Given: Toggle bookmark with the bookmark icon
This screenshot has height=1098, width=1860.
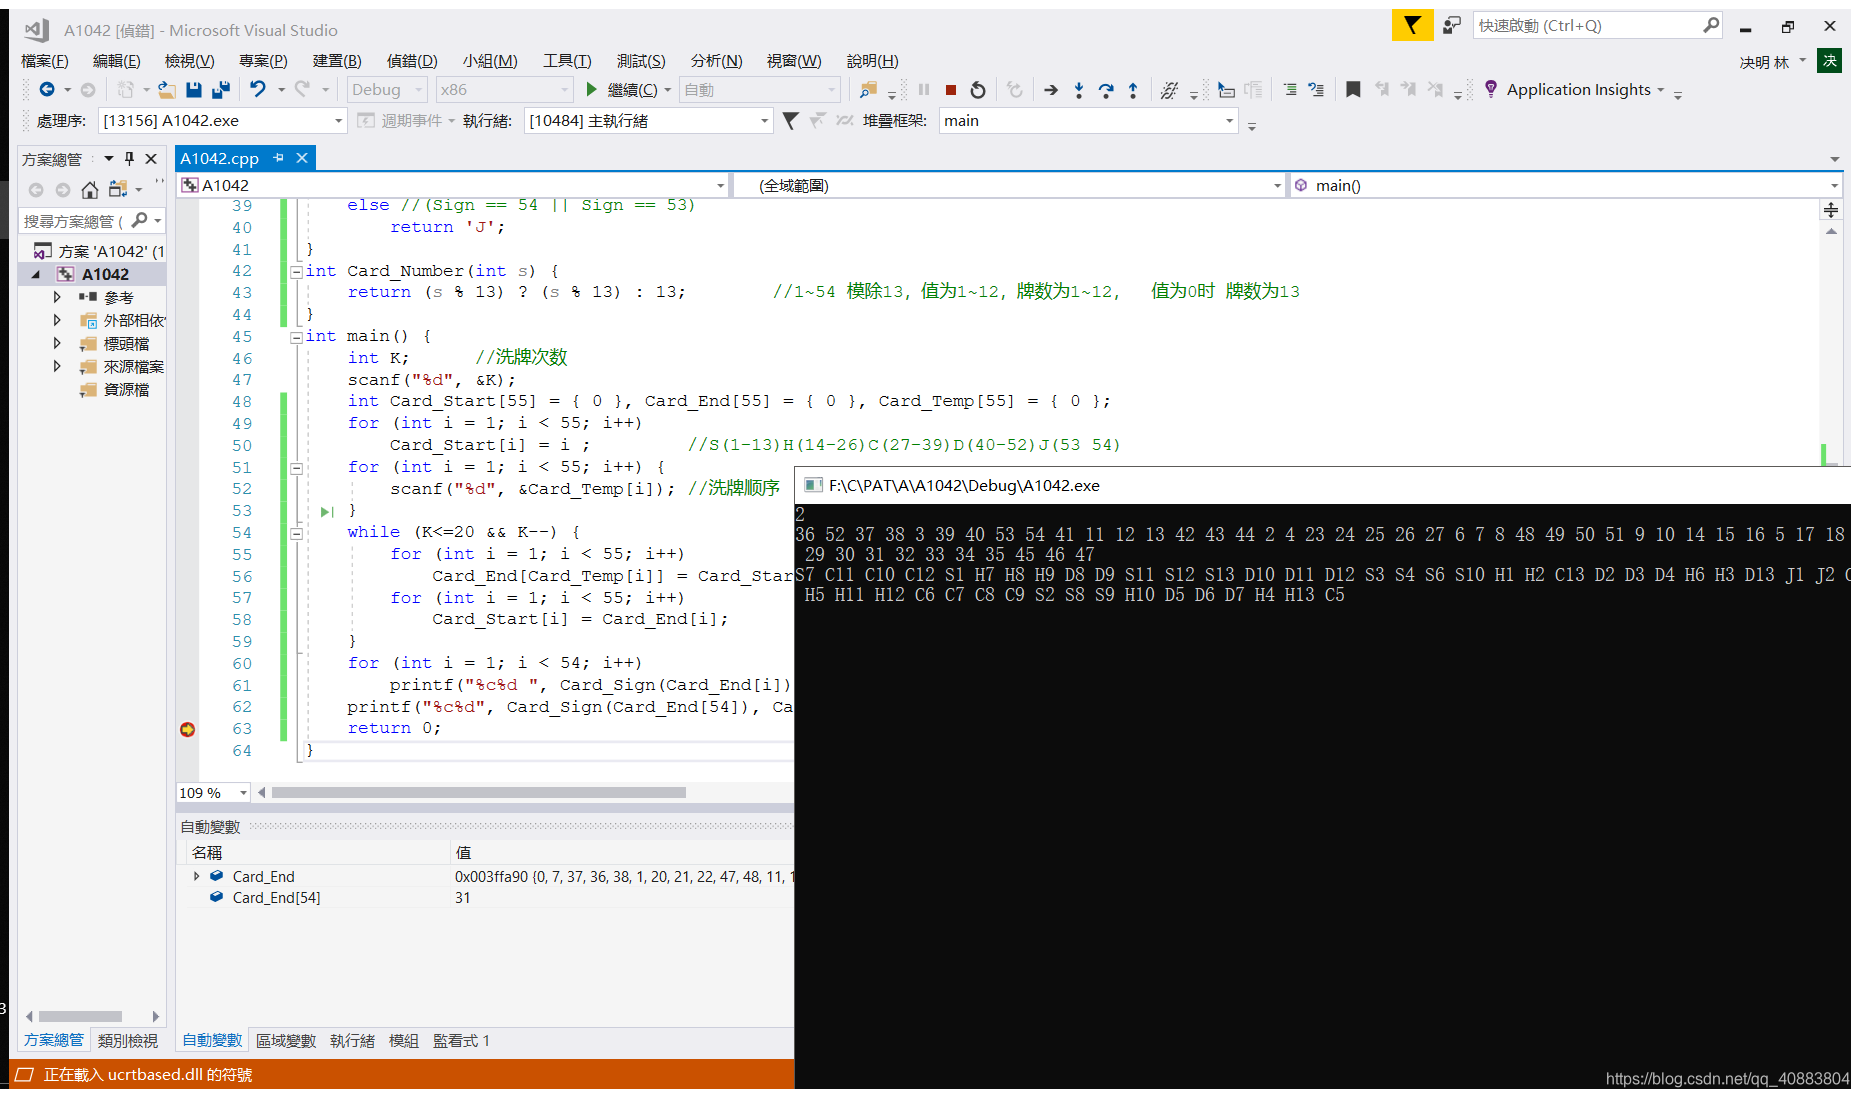Looking at the screenshot, I should tap(1353, 90).
